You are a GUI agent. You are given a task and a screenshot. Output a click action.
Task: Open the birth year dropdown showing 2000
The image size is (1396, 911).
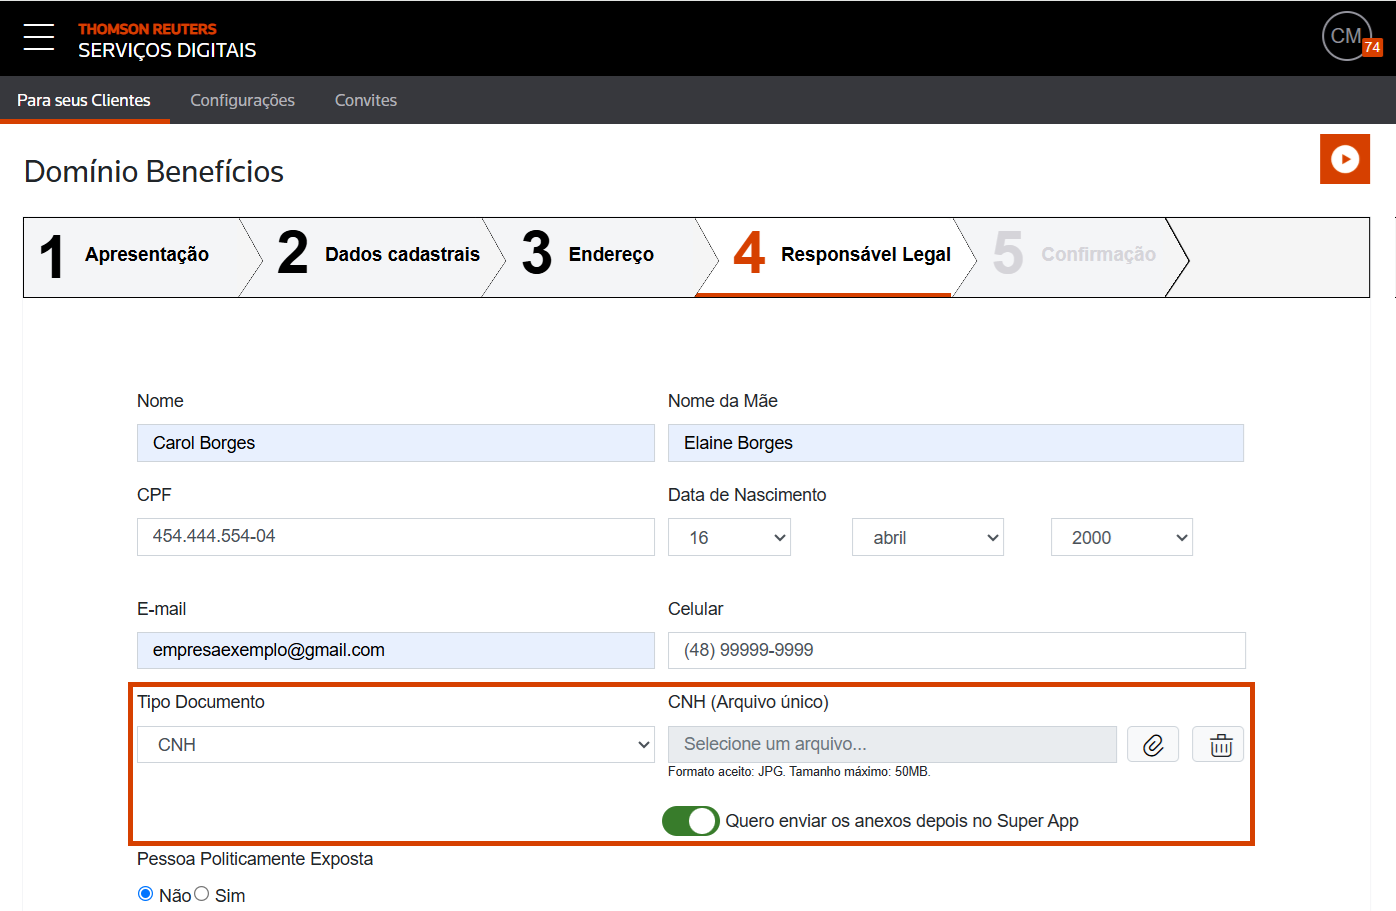pyautogui.click(x=1122, y=537)
